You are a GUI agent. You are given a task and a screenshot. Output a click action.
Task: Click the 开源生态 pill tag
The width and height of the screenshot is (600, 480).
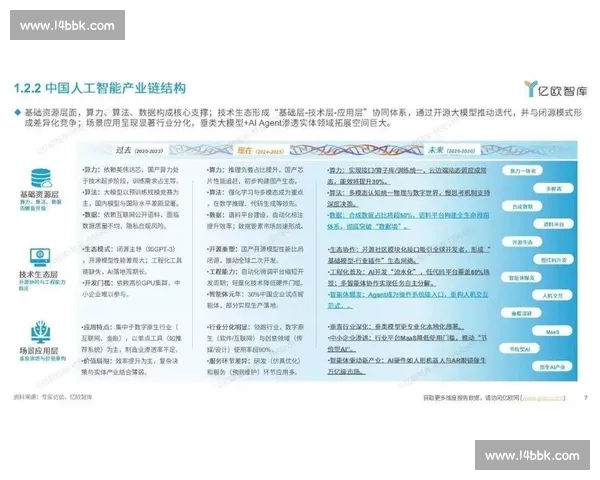tap(522, 242)
